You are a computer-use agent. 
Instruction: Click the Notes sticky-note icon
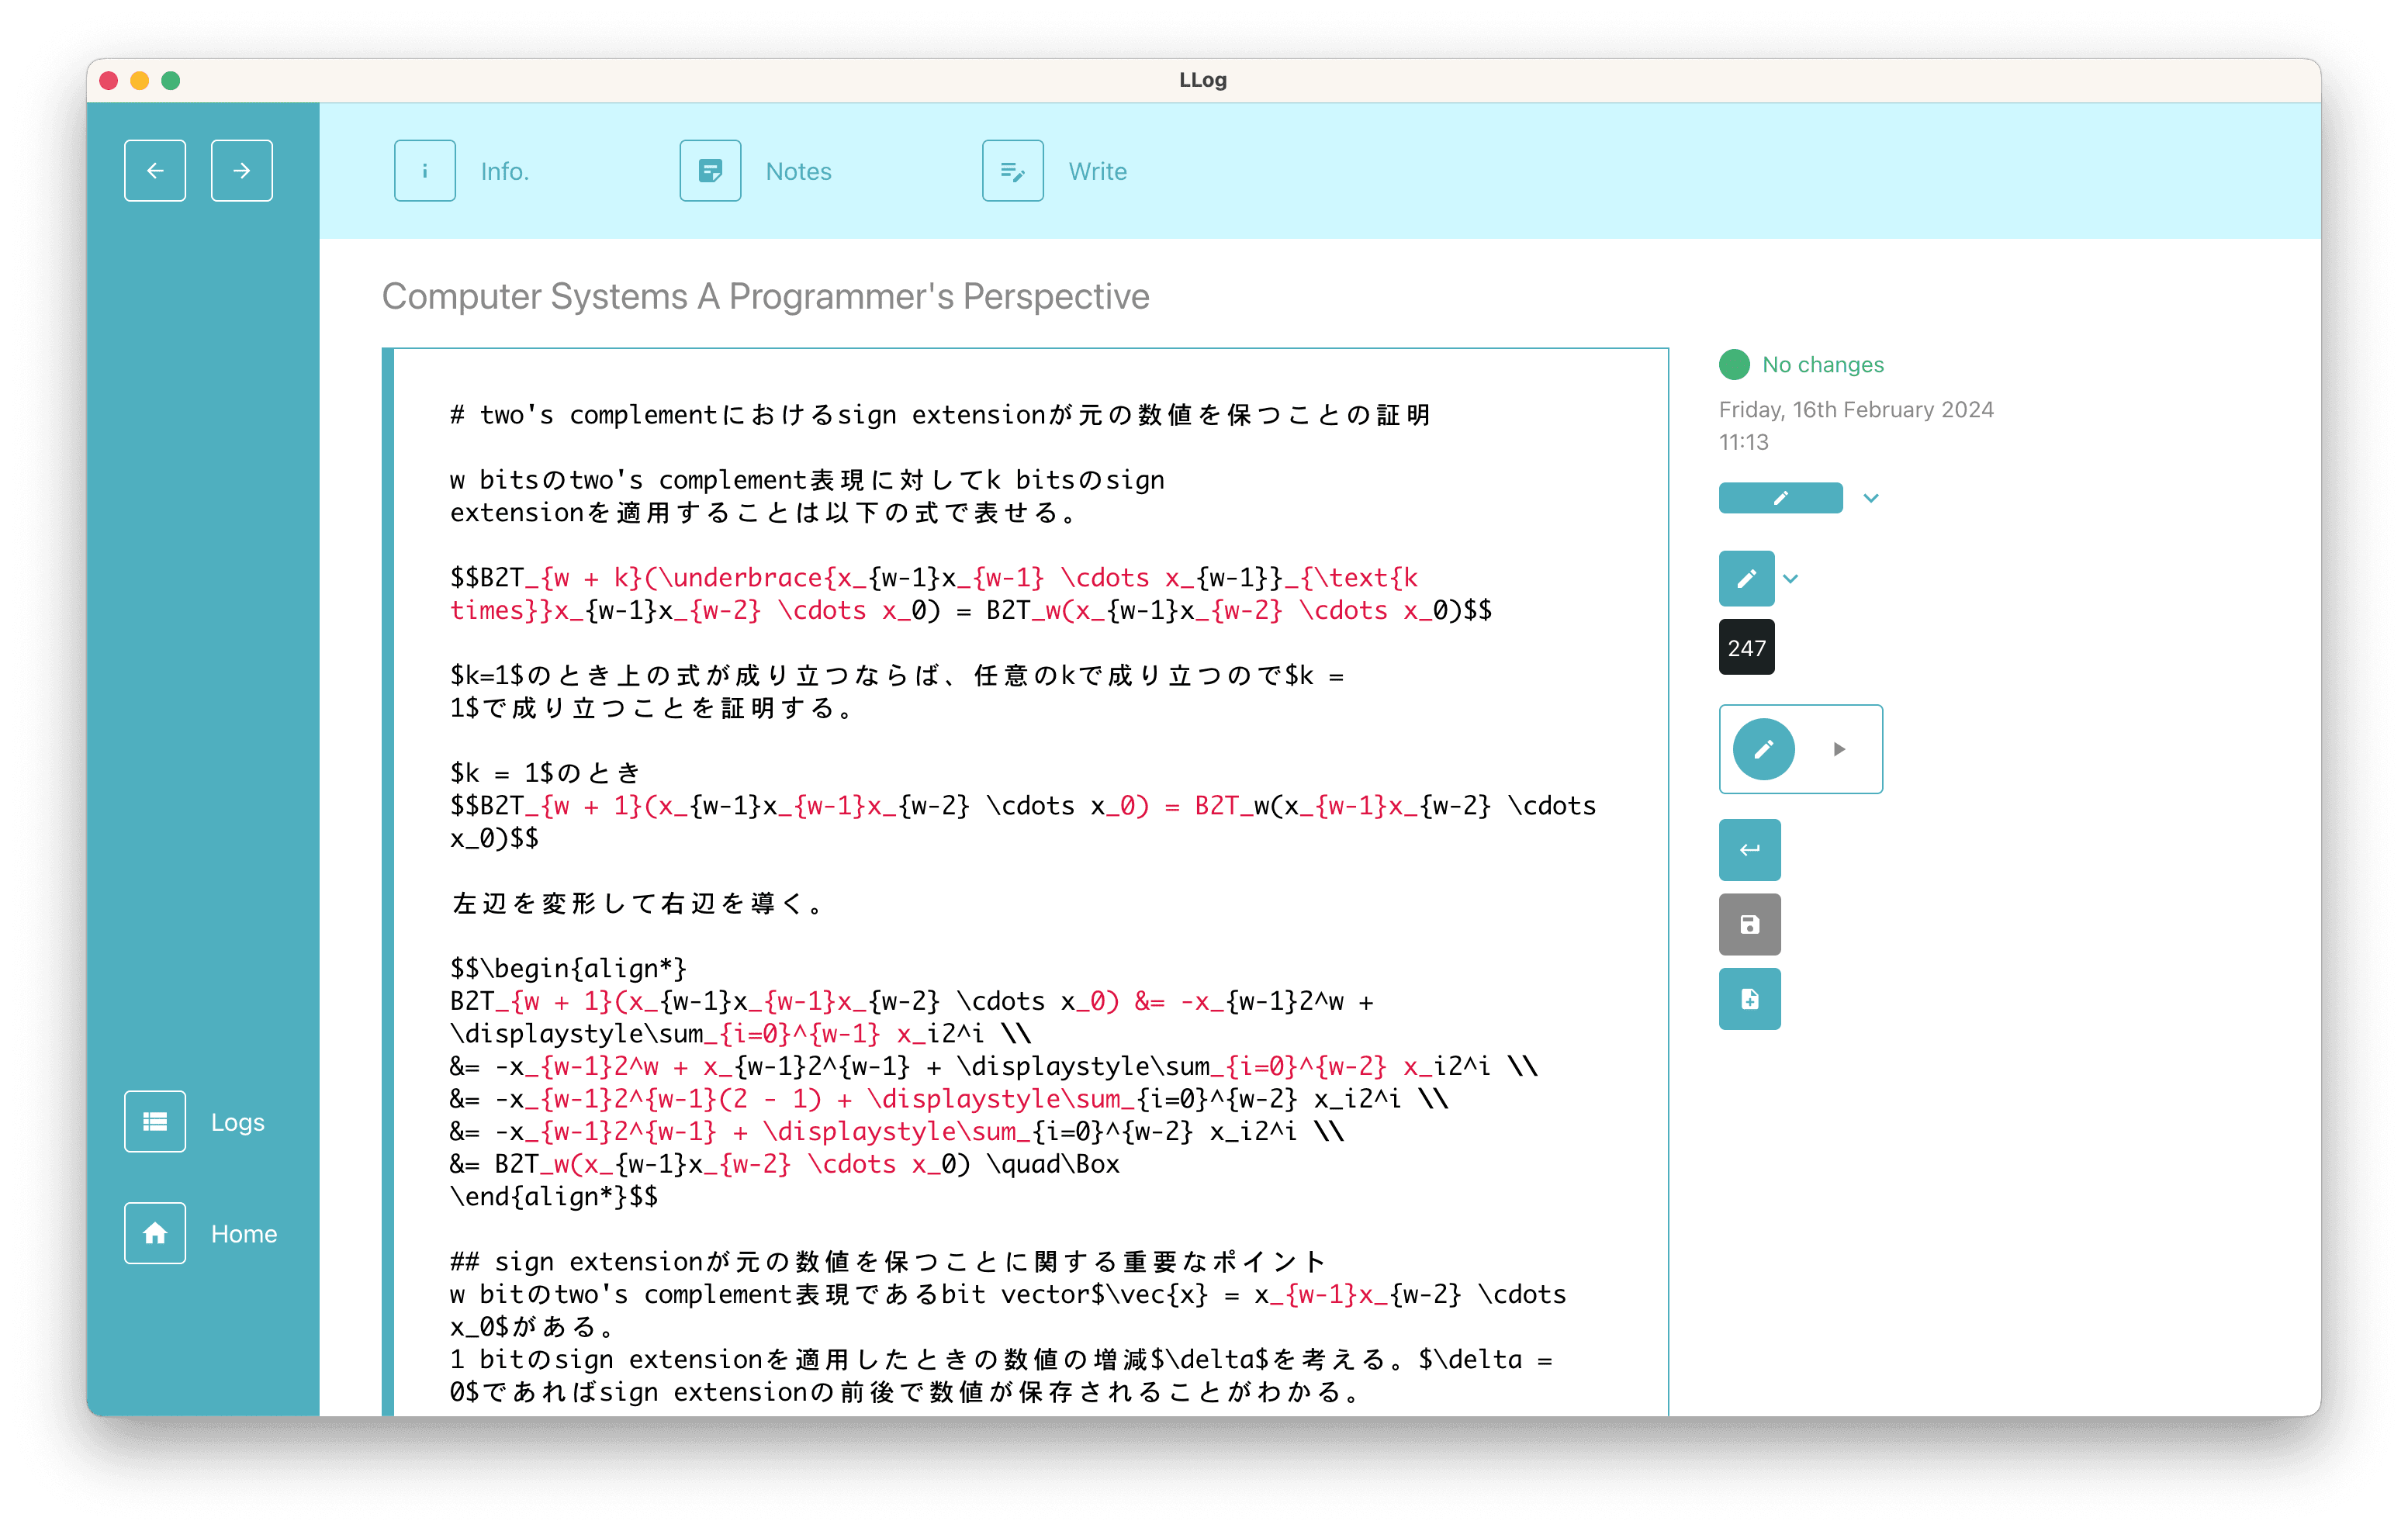(710, 170)
